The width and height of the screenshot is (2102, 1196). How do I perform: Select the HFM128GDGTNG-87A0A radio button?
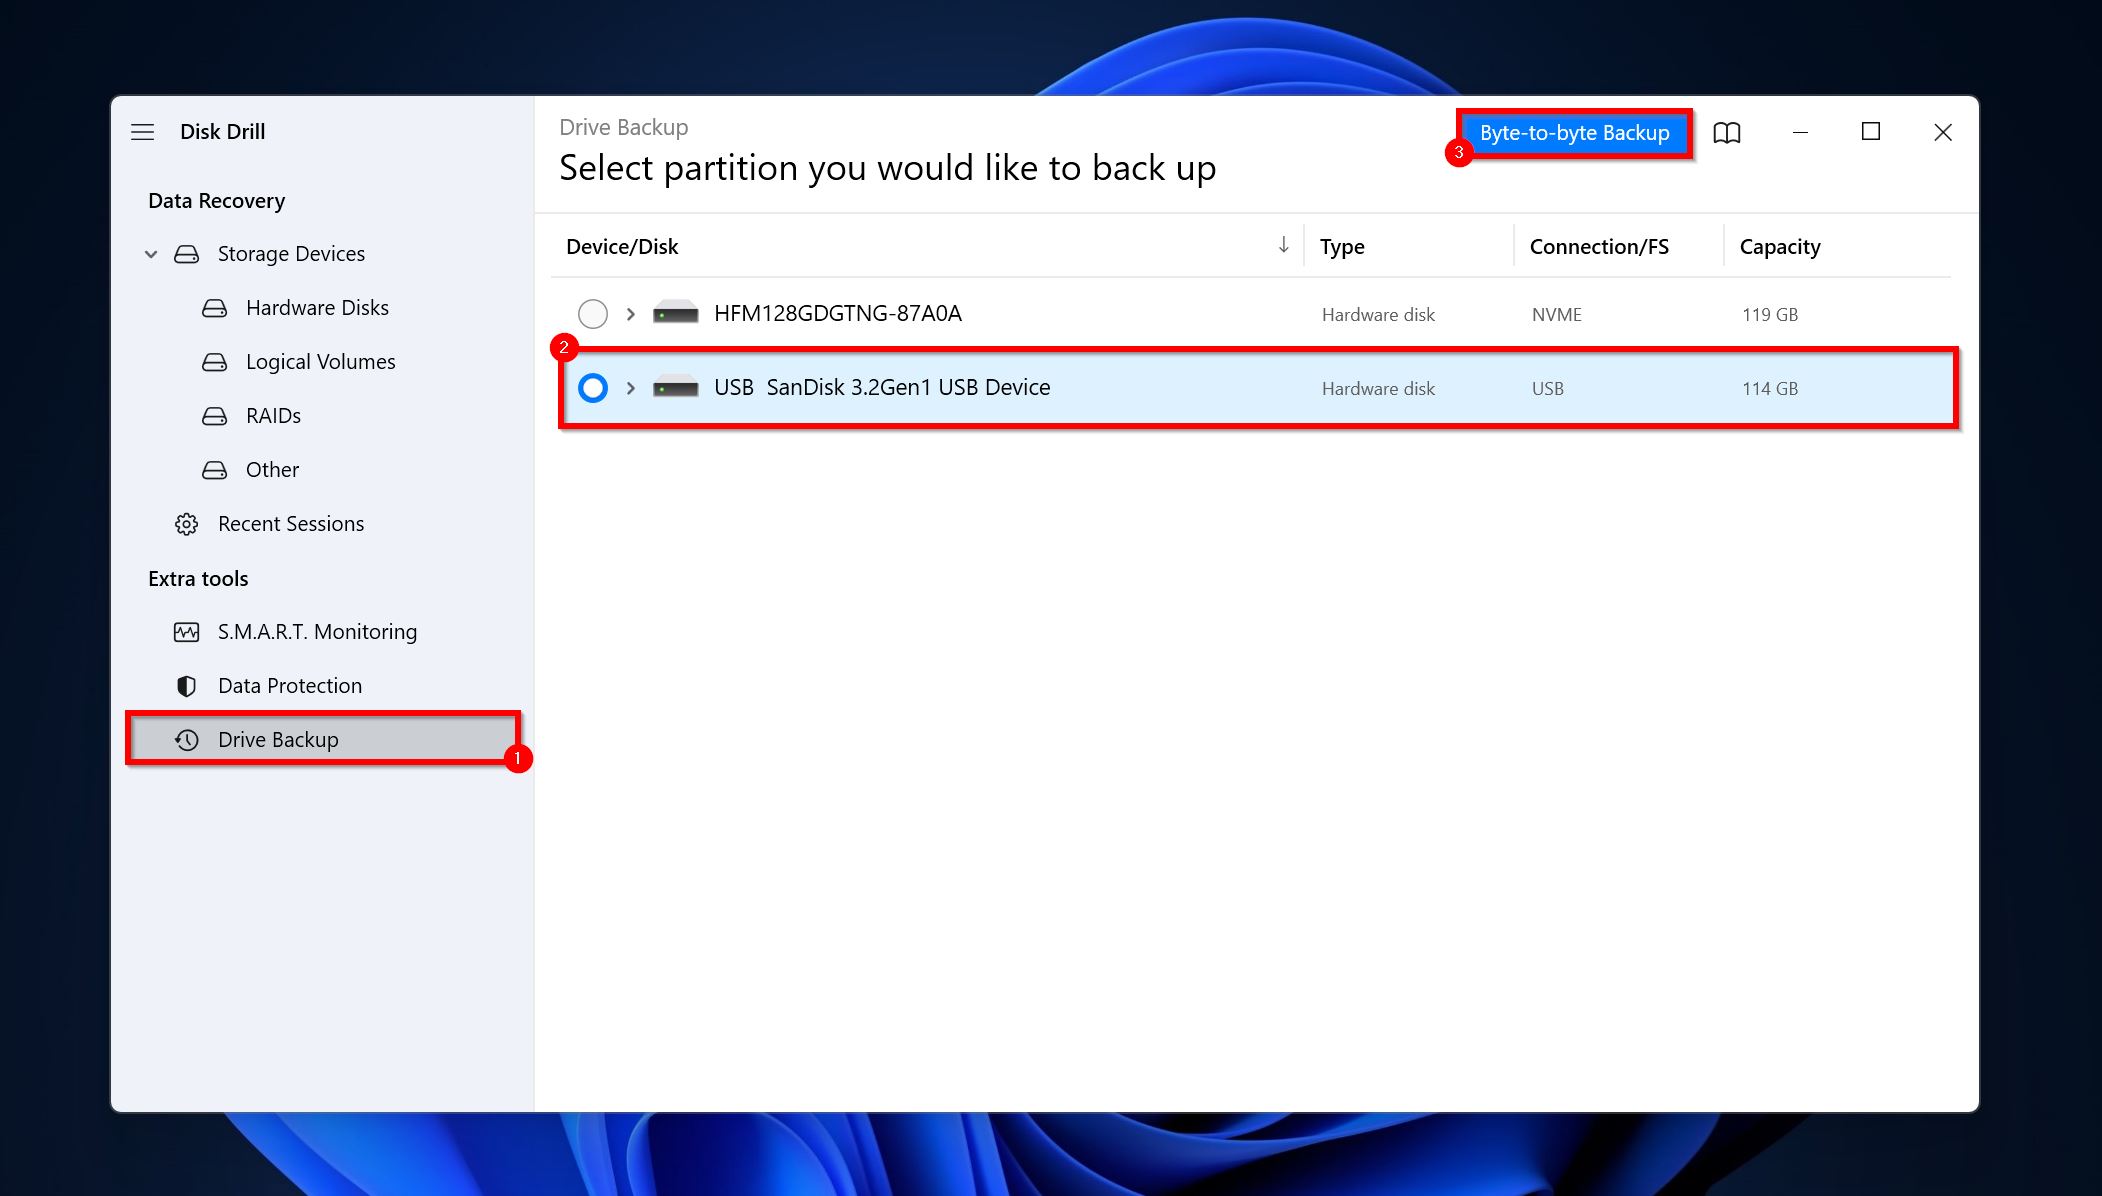590,312
